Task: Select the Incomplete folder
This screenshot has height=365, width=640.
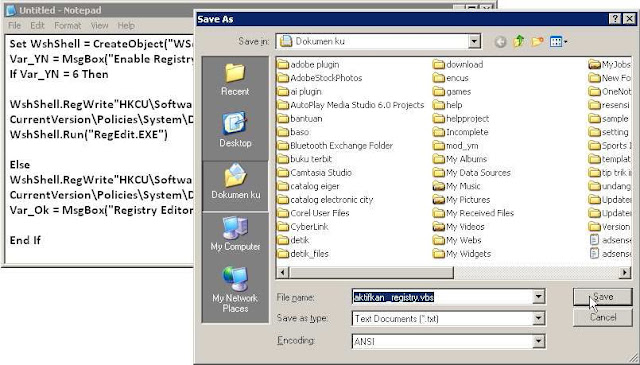Action: point(461,132)
